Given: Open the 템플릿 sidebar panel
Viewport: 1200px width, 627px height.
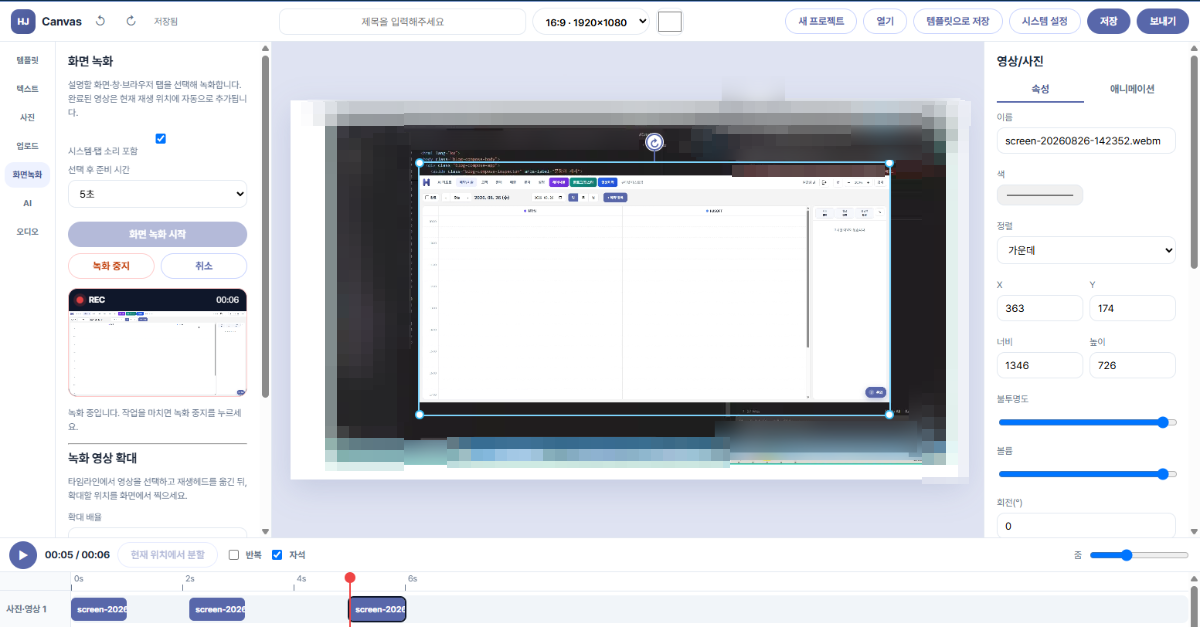Looking at the screenshot, I should point(27,60).
